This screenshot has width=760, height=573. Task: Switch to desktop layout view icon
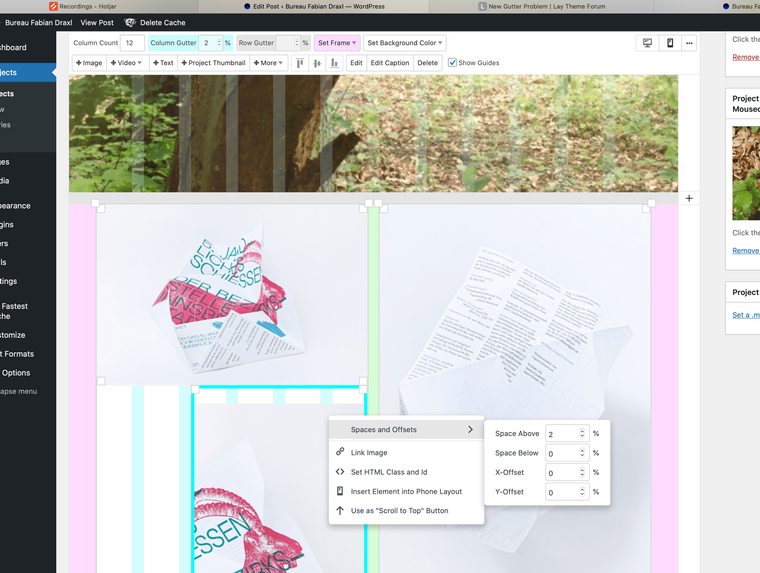coord(648,43)
